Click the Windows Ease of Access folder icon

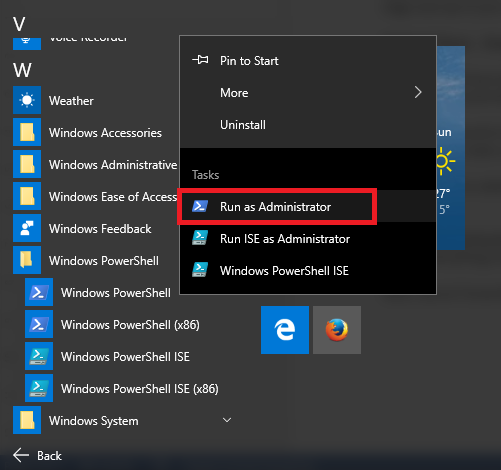(27, 196)
